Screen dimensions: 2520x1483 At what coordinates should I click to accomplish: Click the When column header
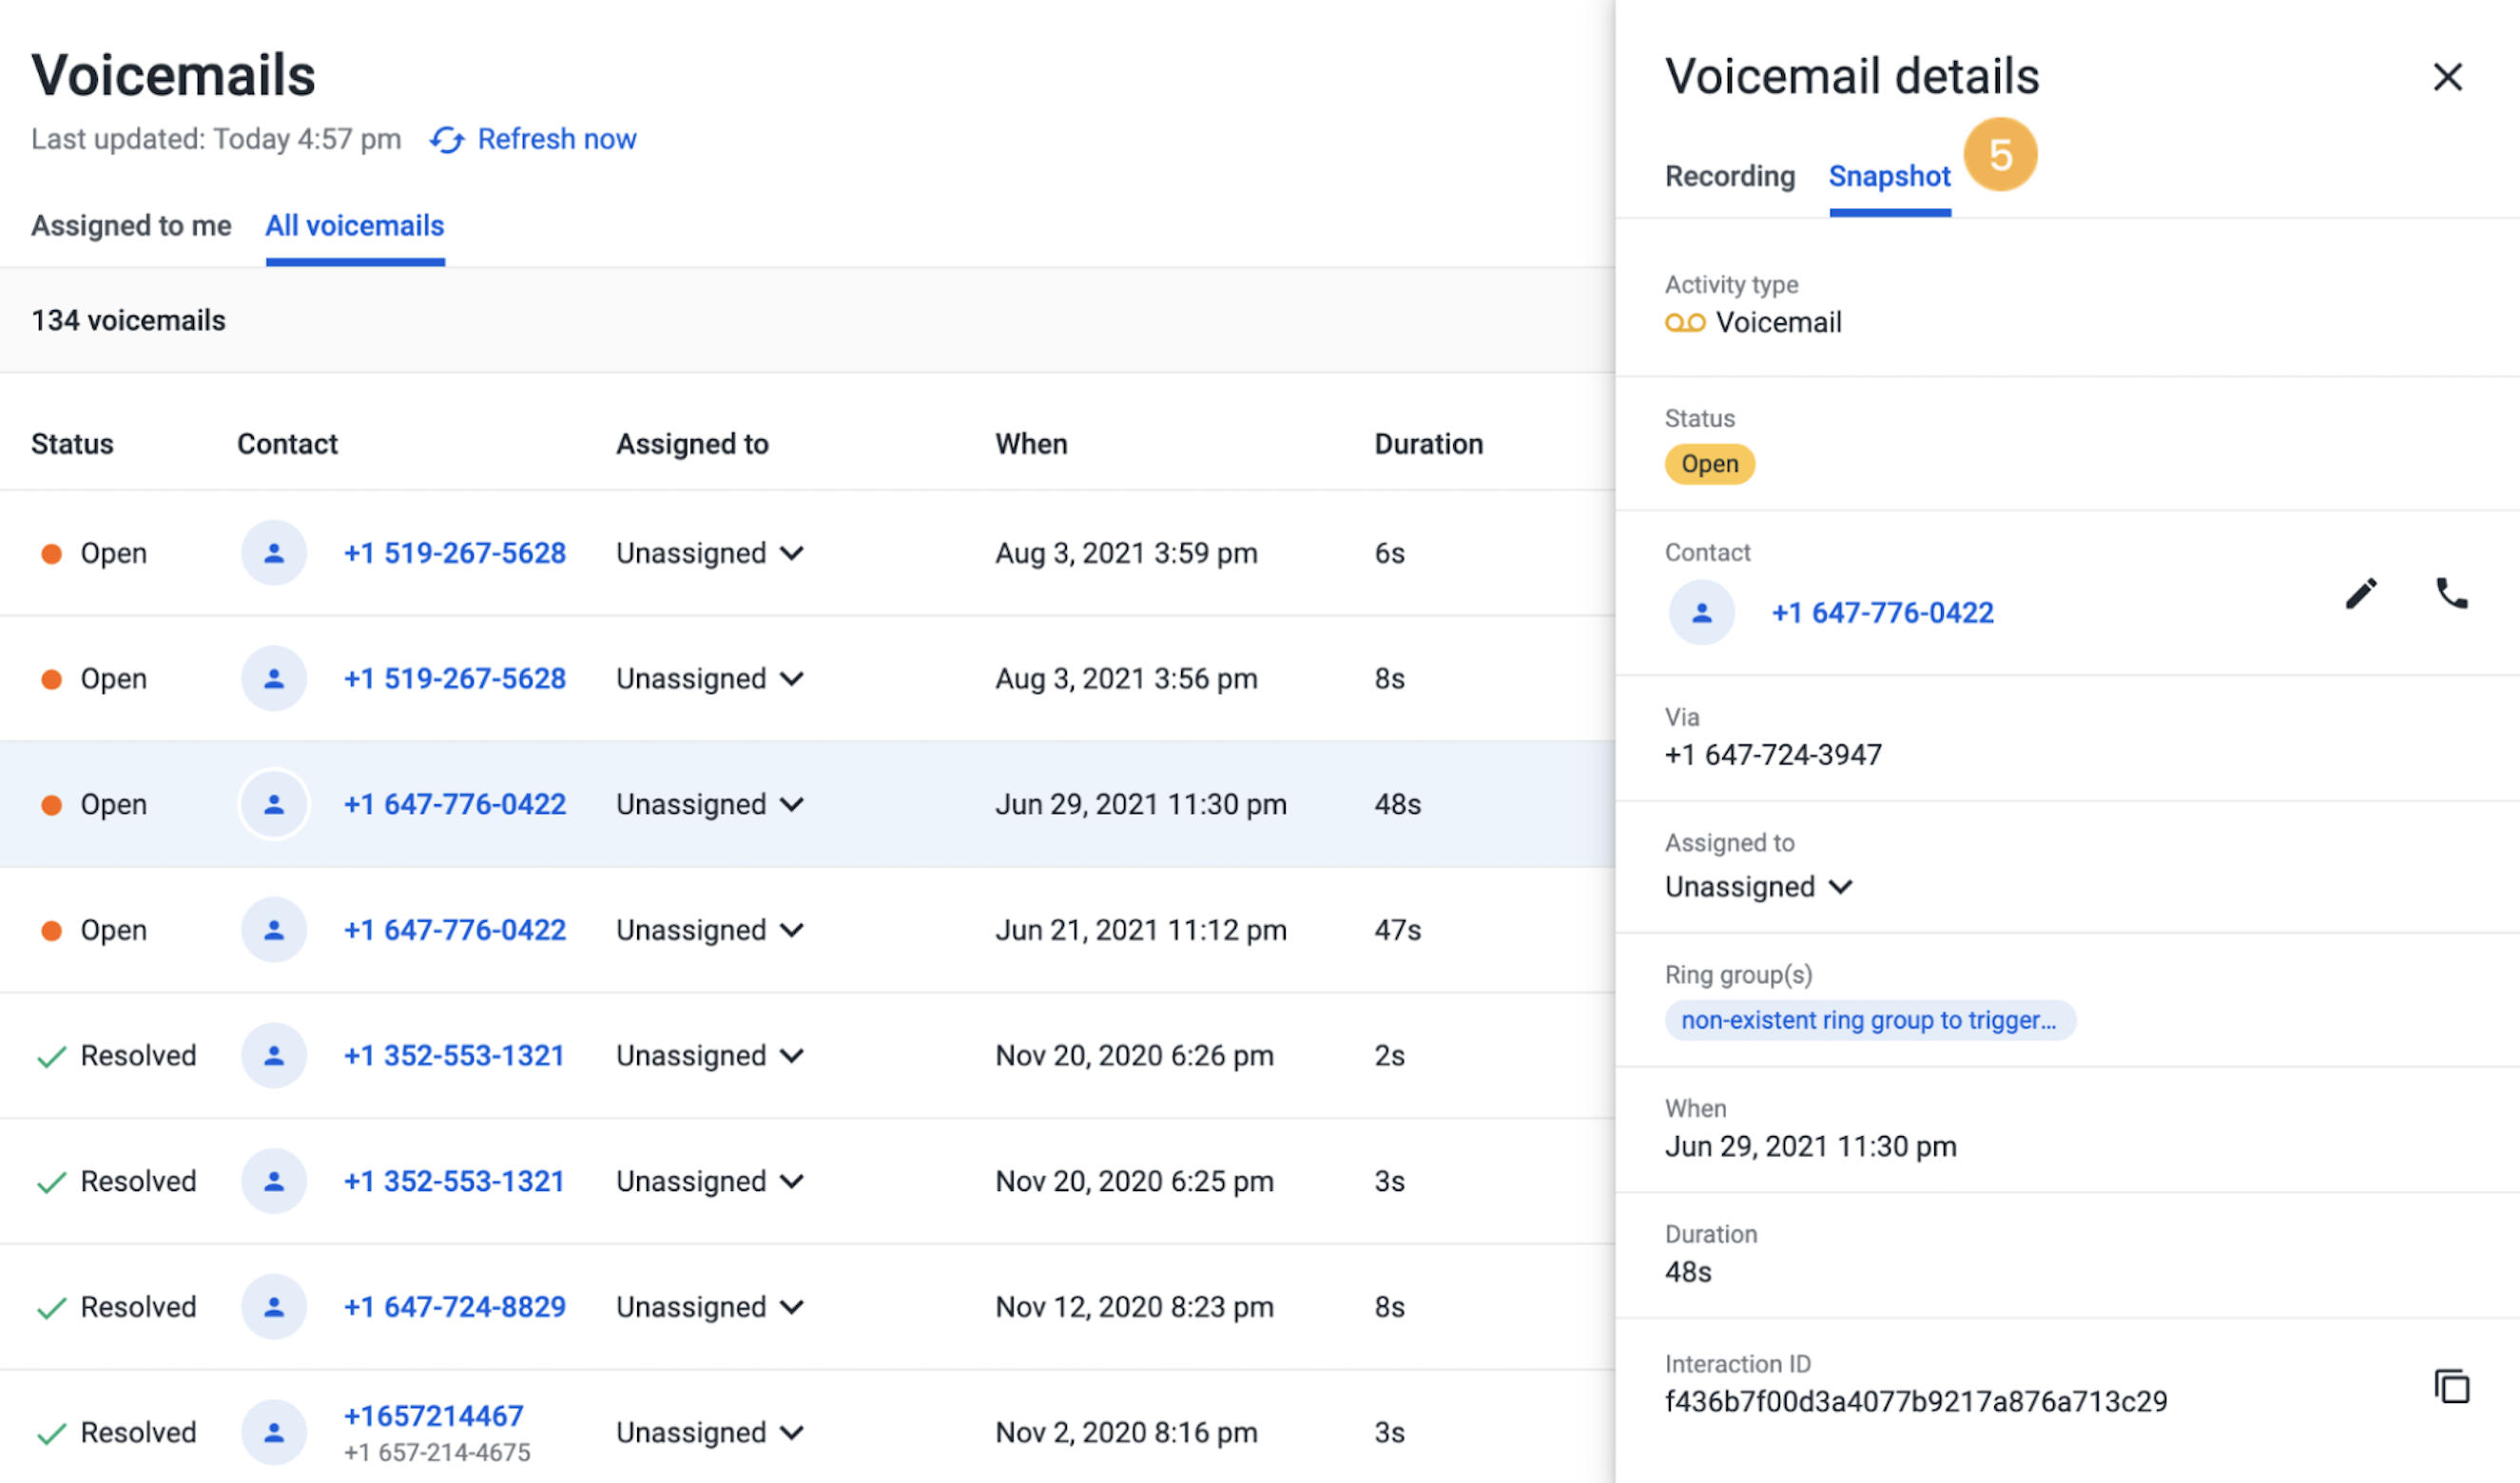pyautogui.click(x=1031, y=445)
